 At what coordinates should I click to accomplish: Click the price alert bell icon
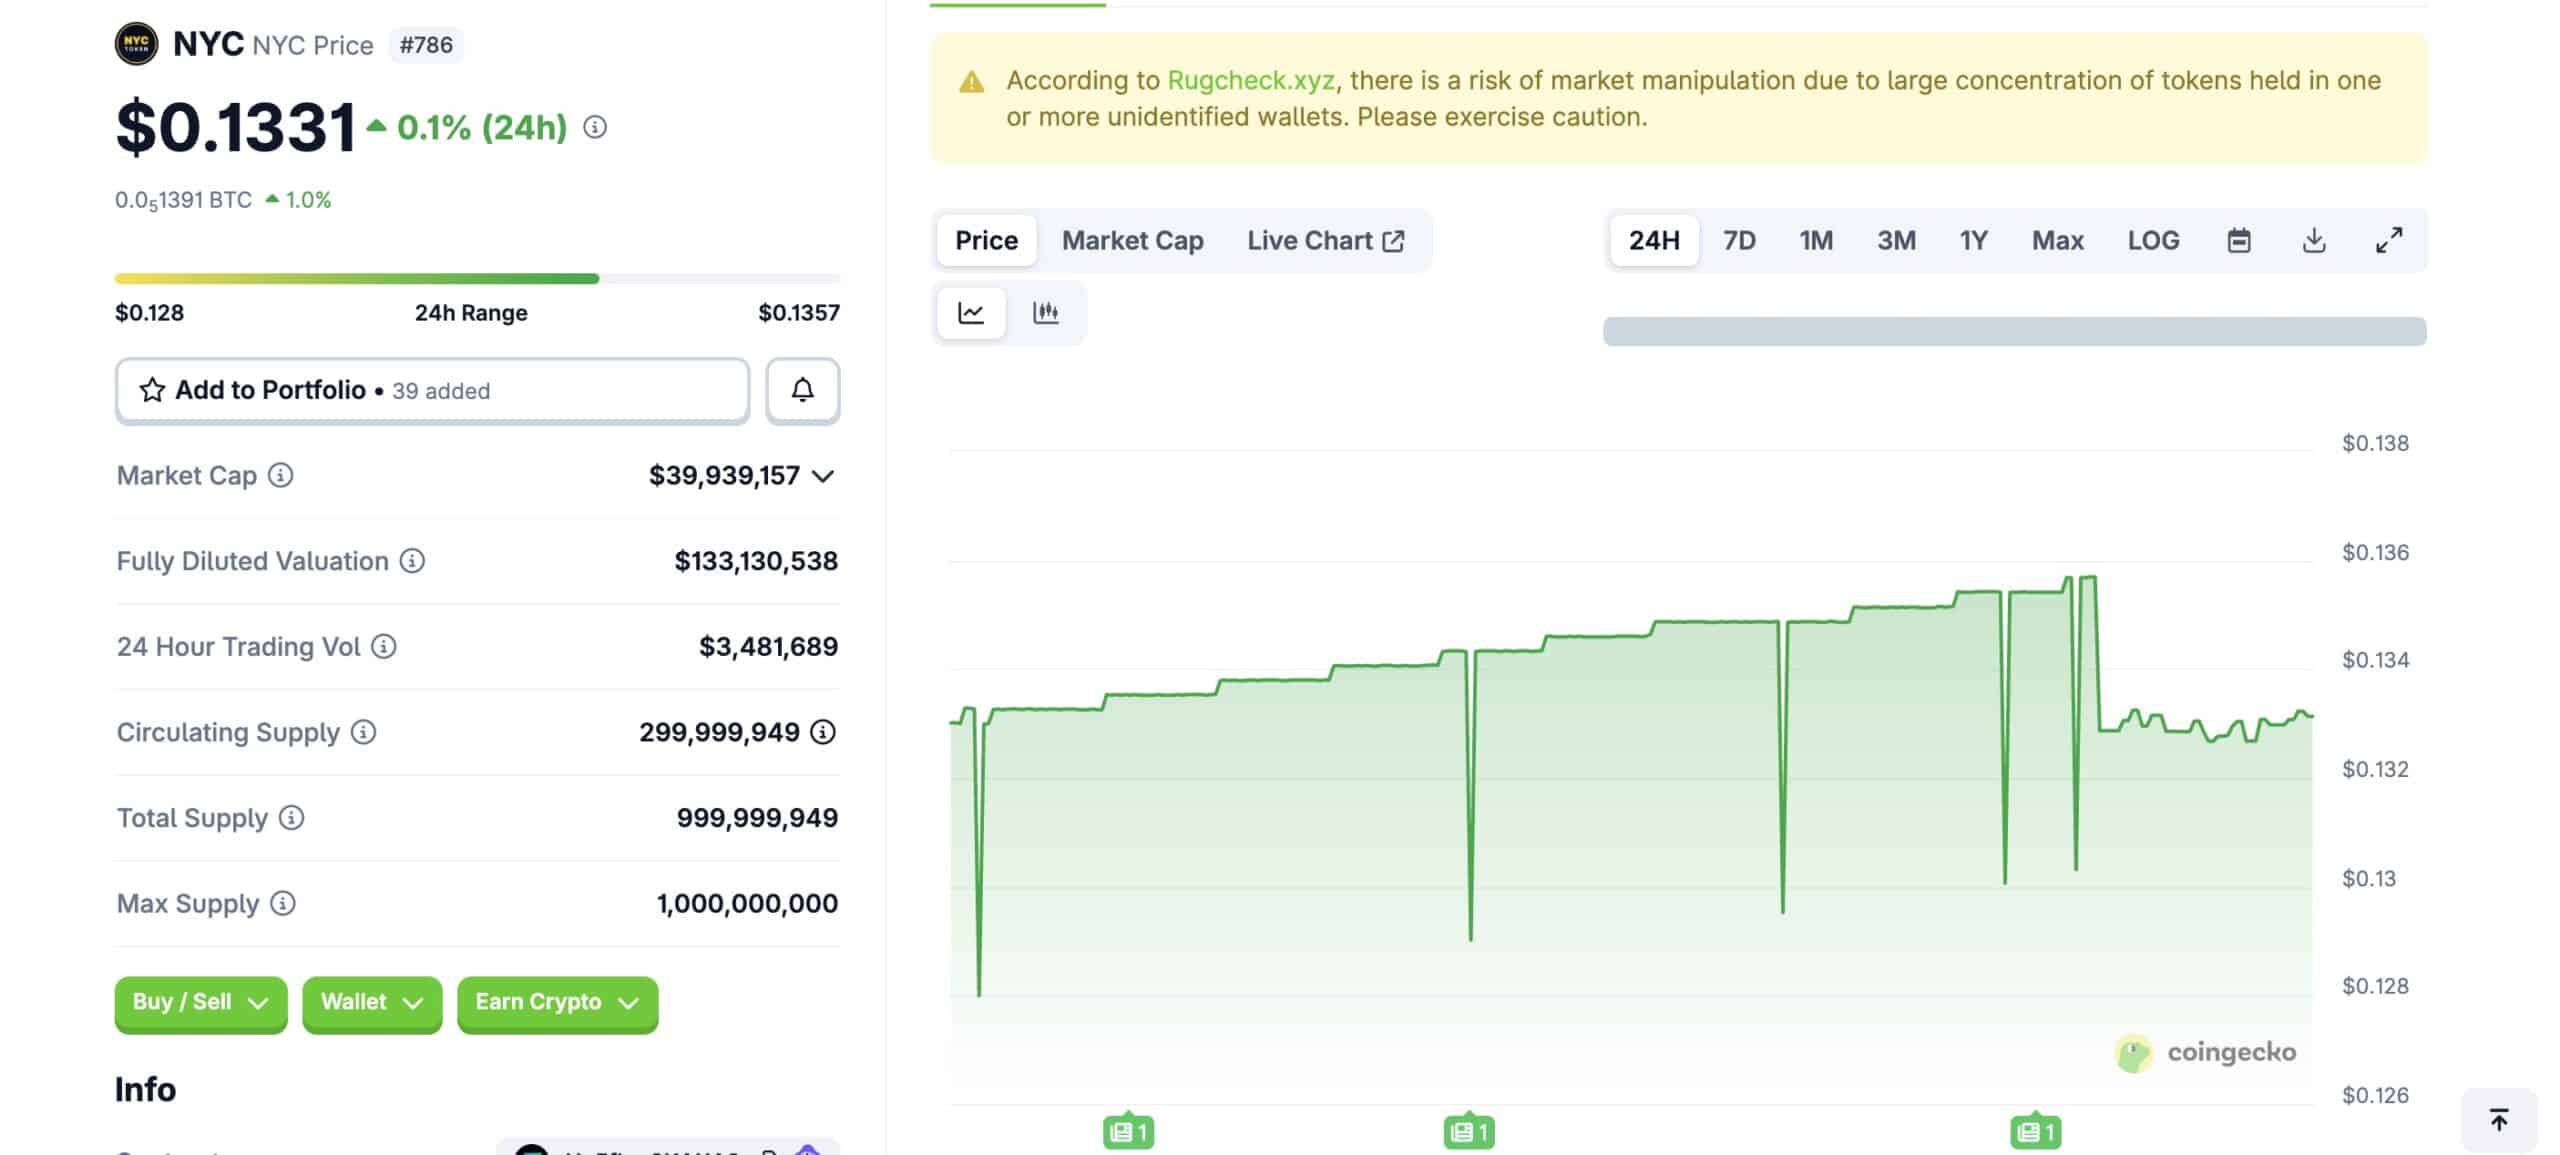click(802, 390)
